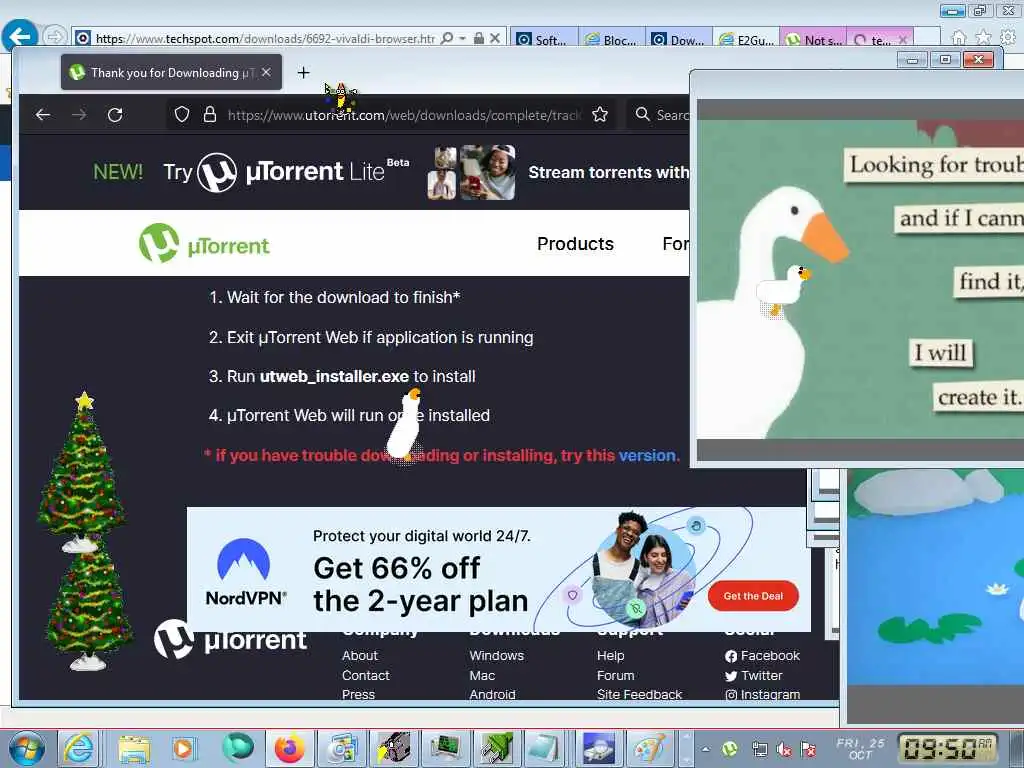
Task: Stop loading with Internet Explorer X button
Action: (495, 39)
